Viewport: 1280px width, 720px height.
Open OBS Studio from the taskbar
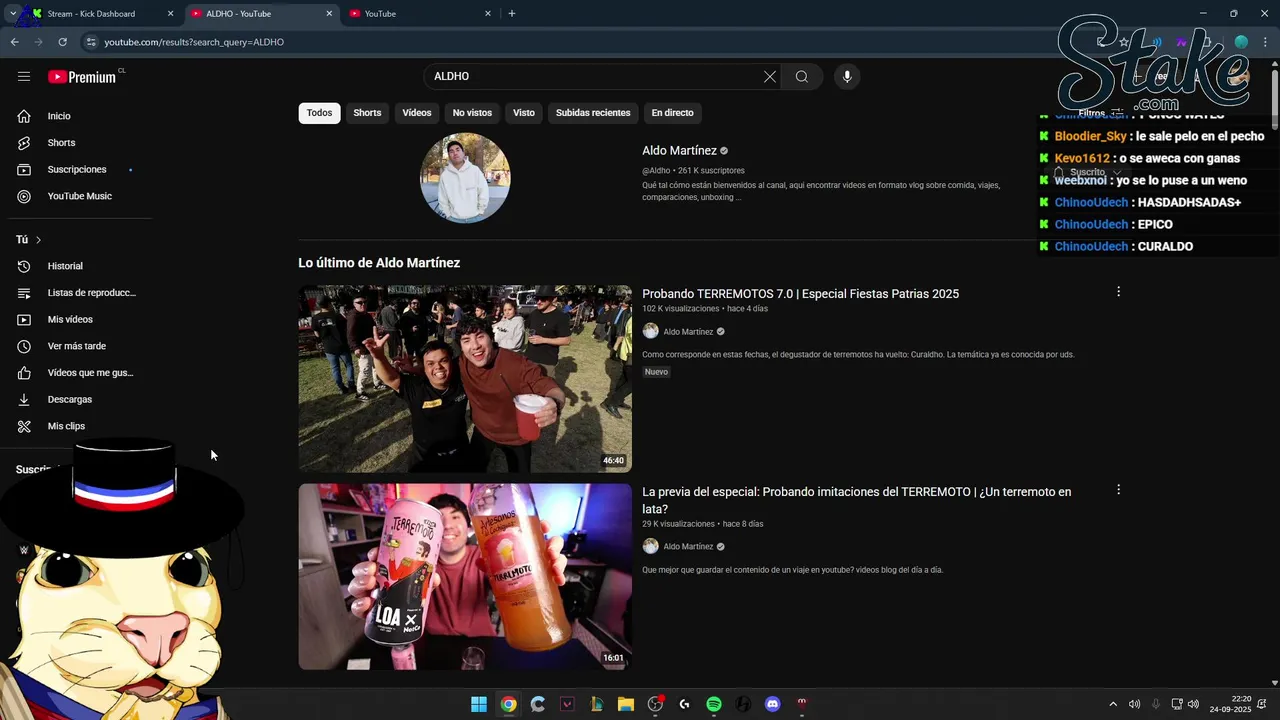point(655,704)
